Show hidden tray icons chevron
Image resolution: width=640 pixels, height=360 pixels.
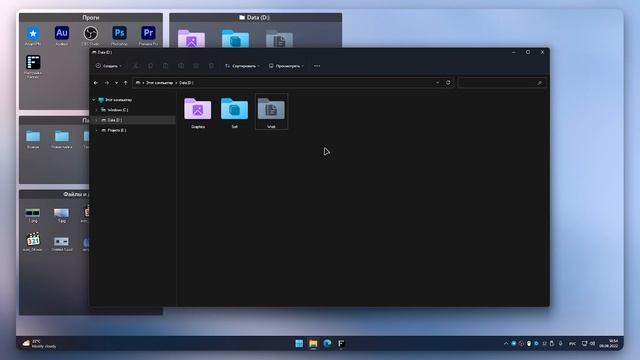[506, 344]
